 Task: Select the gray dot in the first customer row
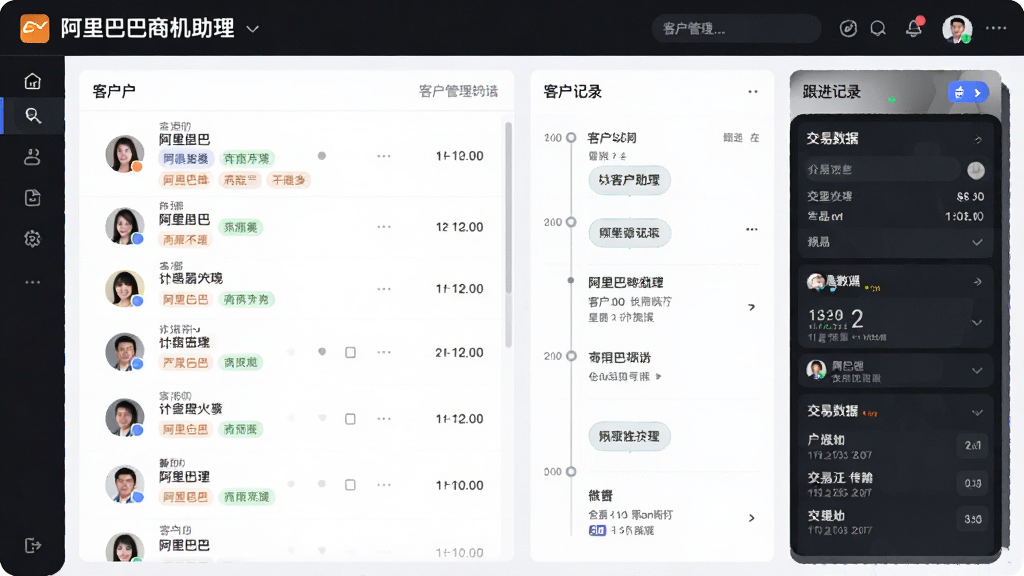tap(322, 156)
